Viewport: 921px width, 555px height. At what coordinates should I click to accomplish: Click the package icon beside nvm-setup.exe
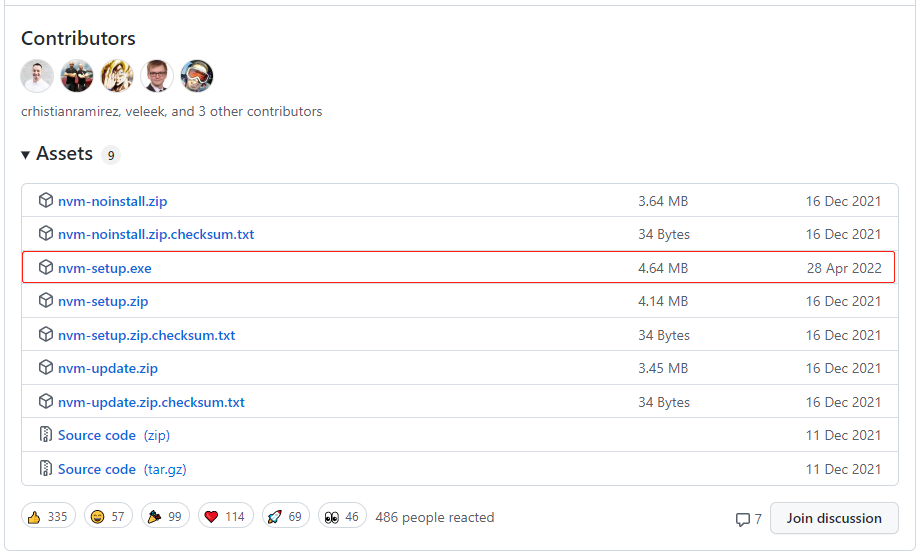point(45,268)
